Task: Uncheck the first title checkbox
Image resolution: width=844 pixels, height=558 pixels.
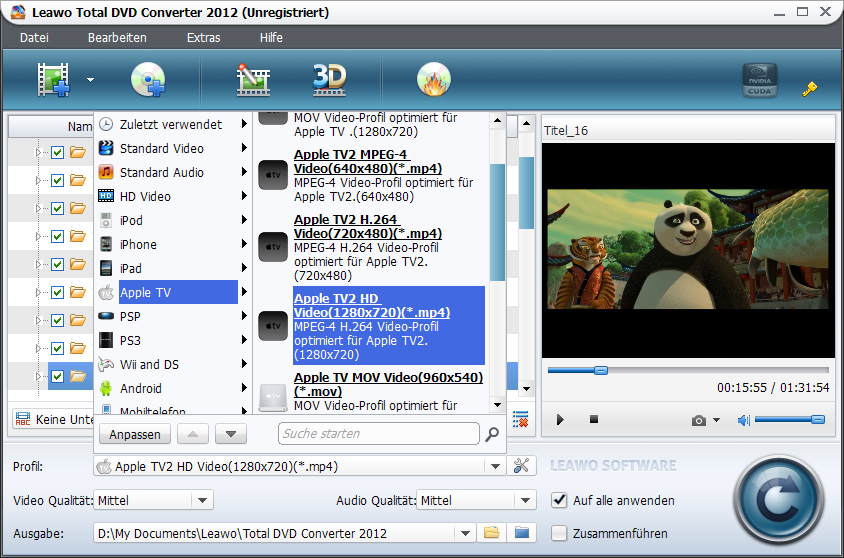Action: [x=58, y=152]
